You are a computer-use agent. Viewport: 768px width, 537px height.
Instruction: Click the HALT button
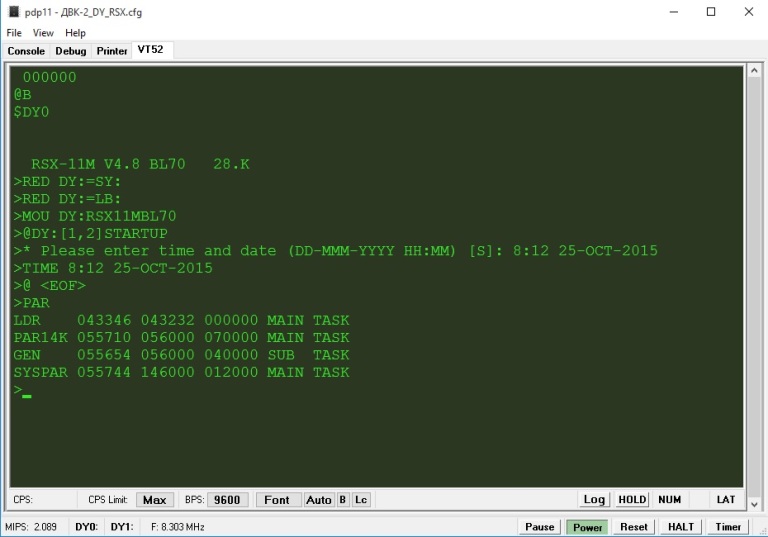tap(680, 527)
